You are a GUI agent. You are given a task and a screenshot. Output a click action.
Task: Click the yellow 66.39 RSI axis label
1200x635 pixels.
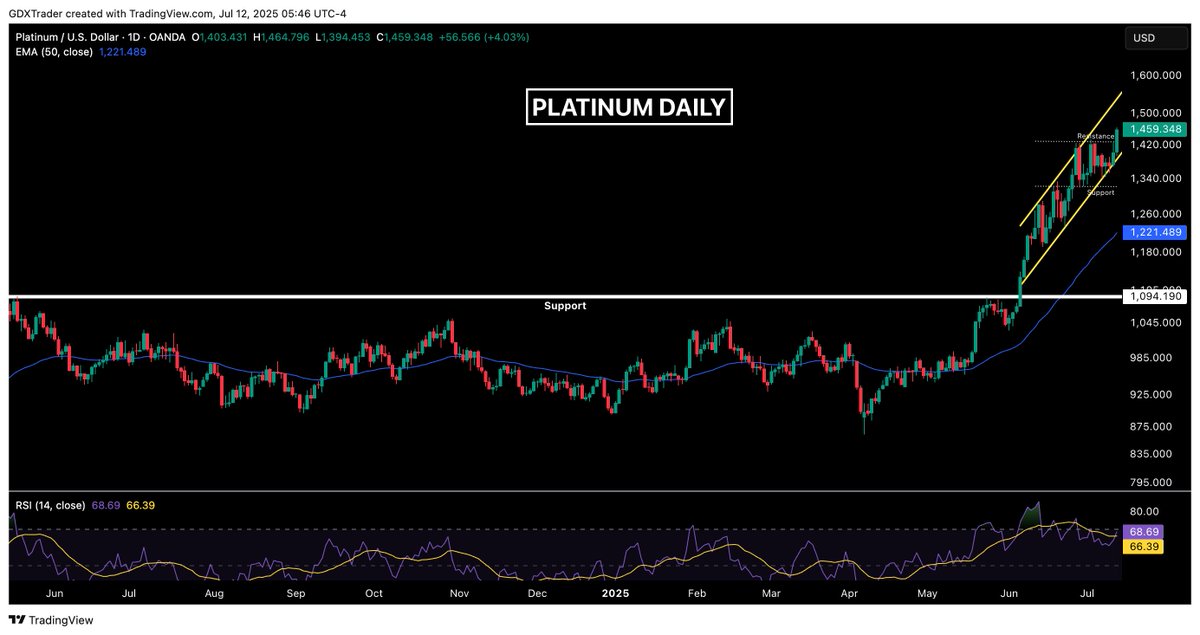[x=1142, y=546]
